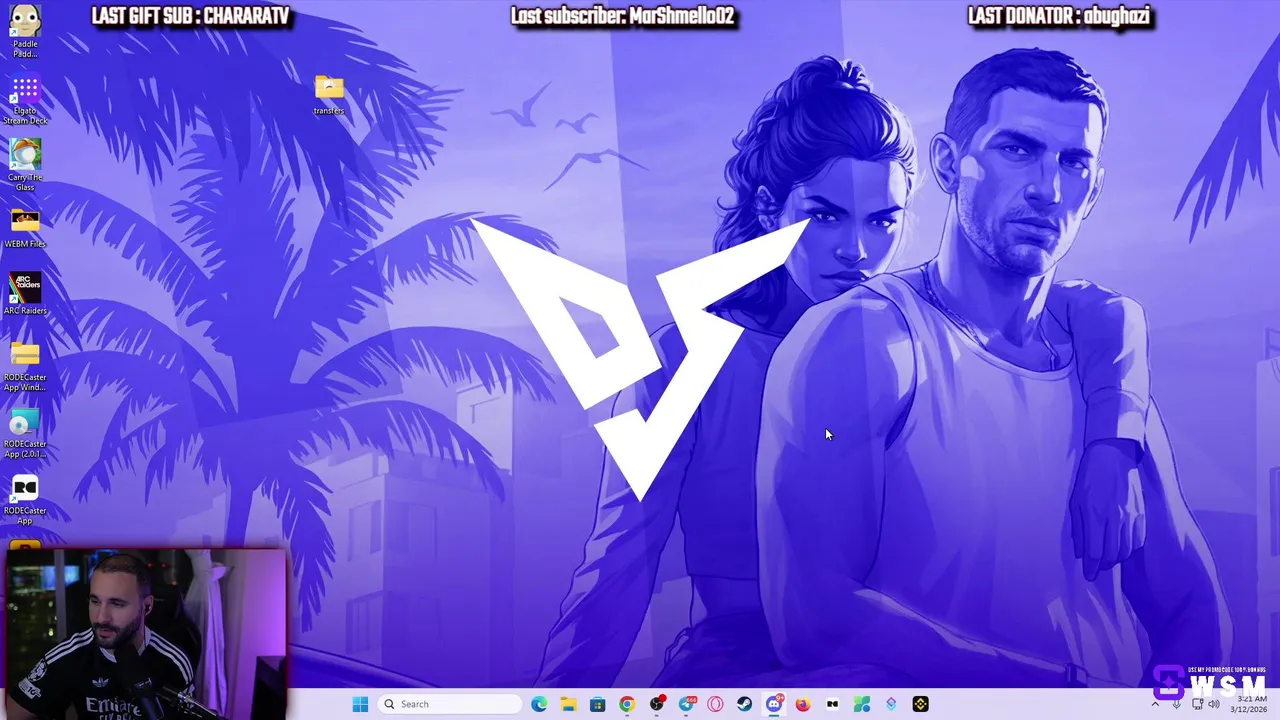1280x720 pixels.
Task: Open the volume control in the system tray
Action: pyautogui.click(x=1214, y=704)
